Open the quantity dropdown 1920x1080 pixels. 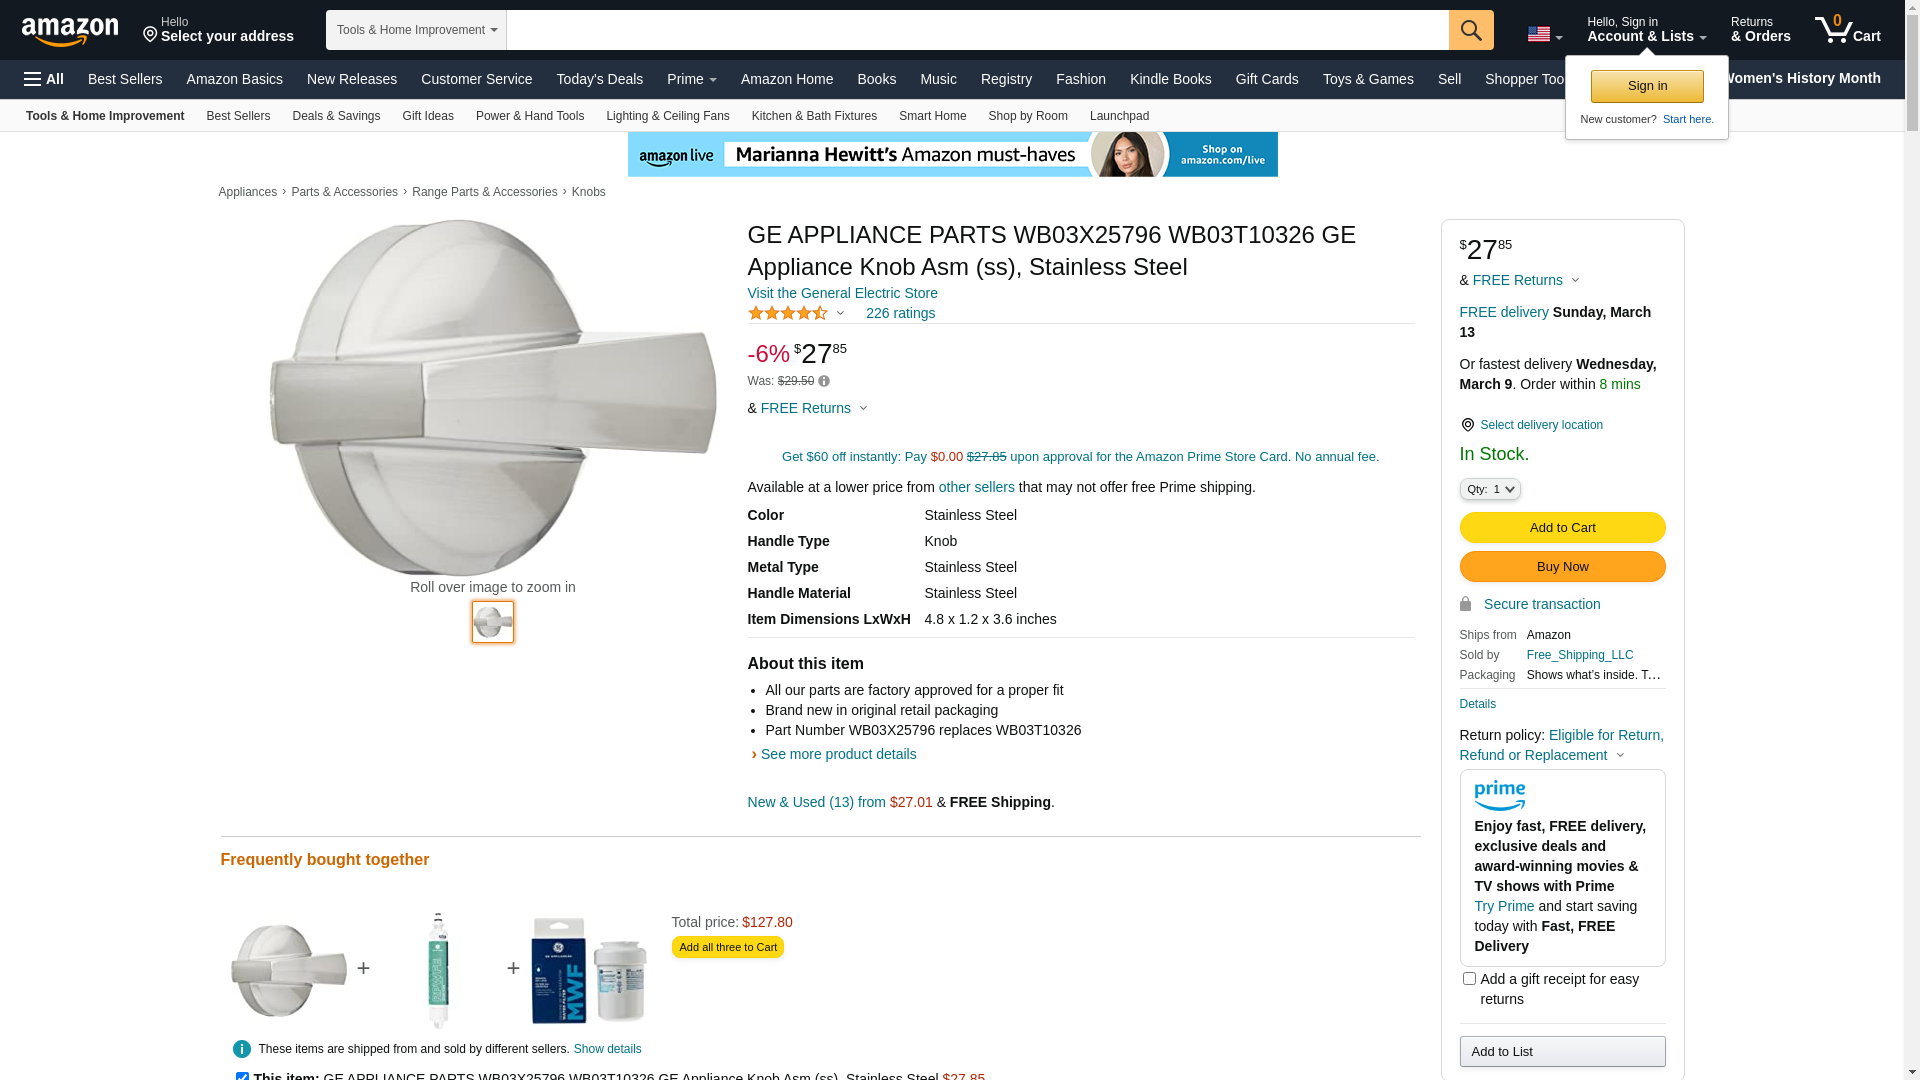[x=1489, y=489]
